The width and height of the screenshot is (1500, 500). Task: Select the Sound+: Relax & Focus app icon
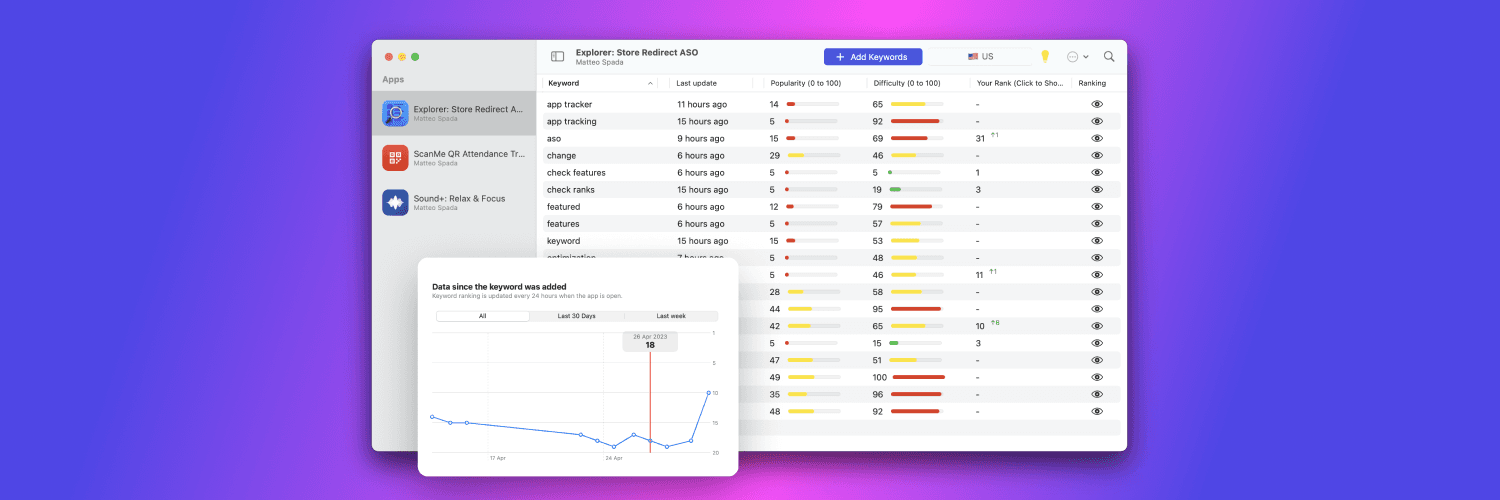395,203
